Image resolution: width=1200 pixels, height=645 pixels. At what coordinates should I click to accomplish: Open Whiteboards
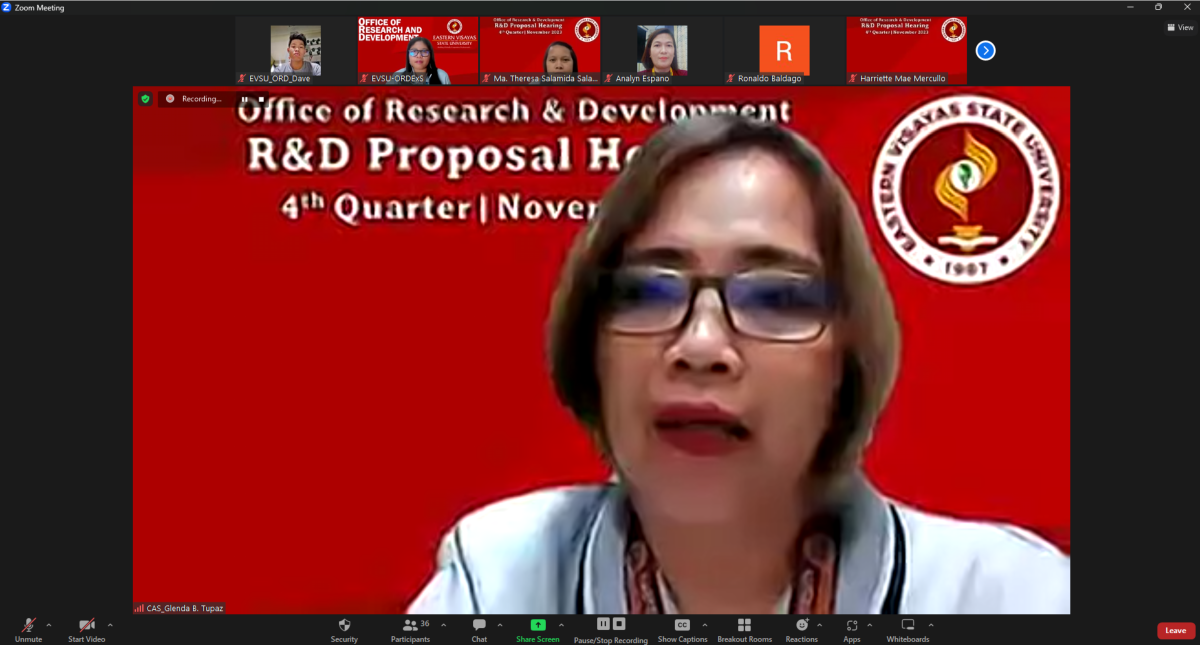pyautogui.click(x=908, y=625)
